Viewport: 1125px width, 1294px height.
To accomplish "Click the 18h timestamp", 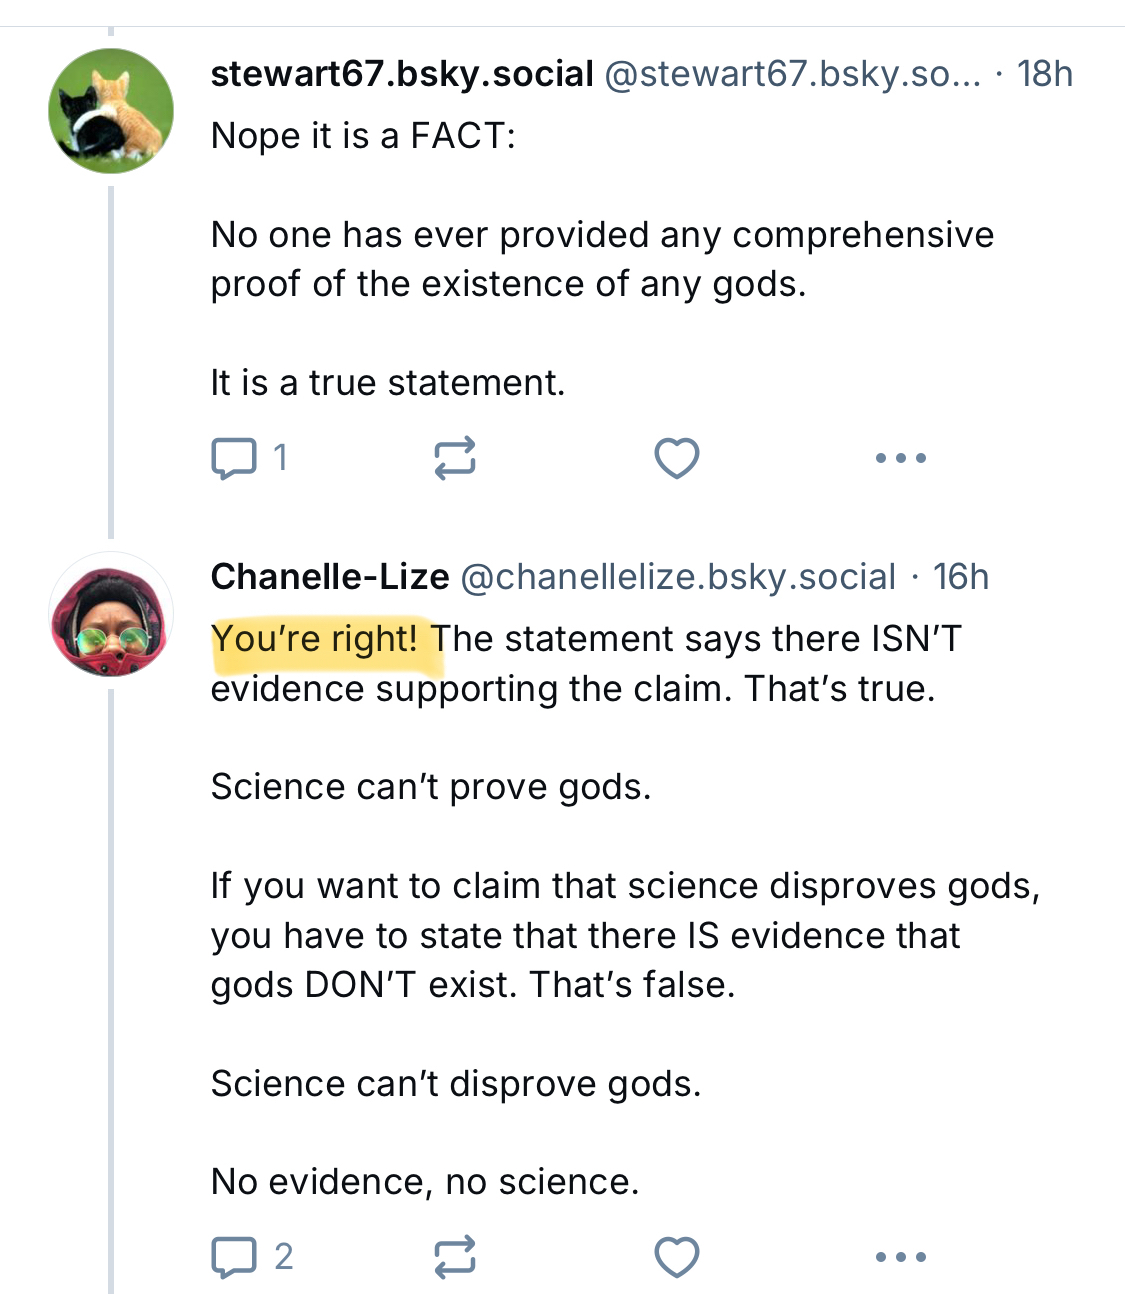I will pyautogui.click(x=1044, y=74).
